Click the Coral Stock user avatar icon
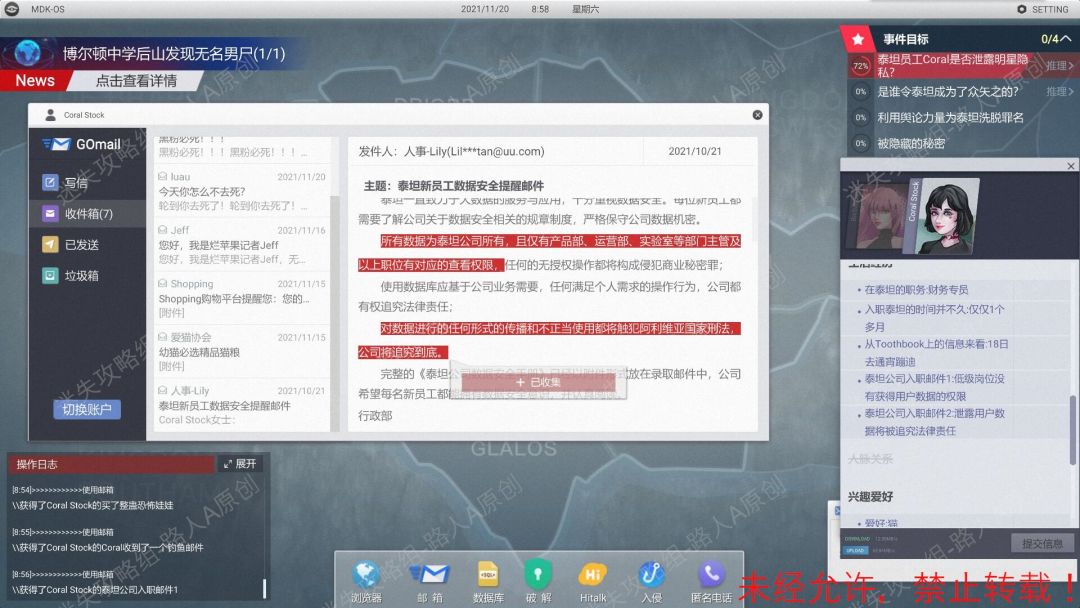1080x608 pixels. (50, 115)
